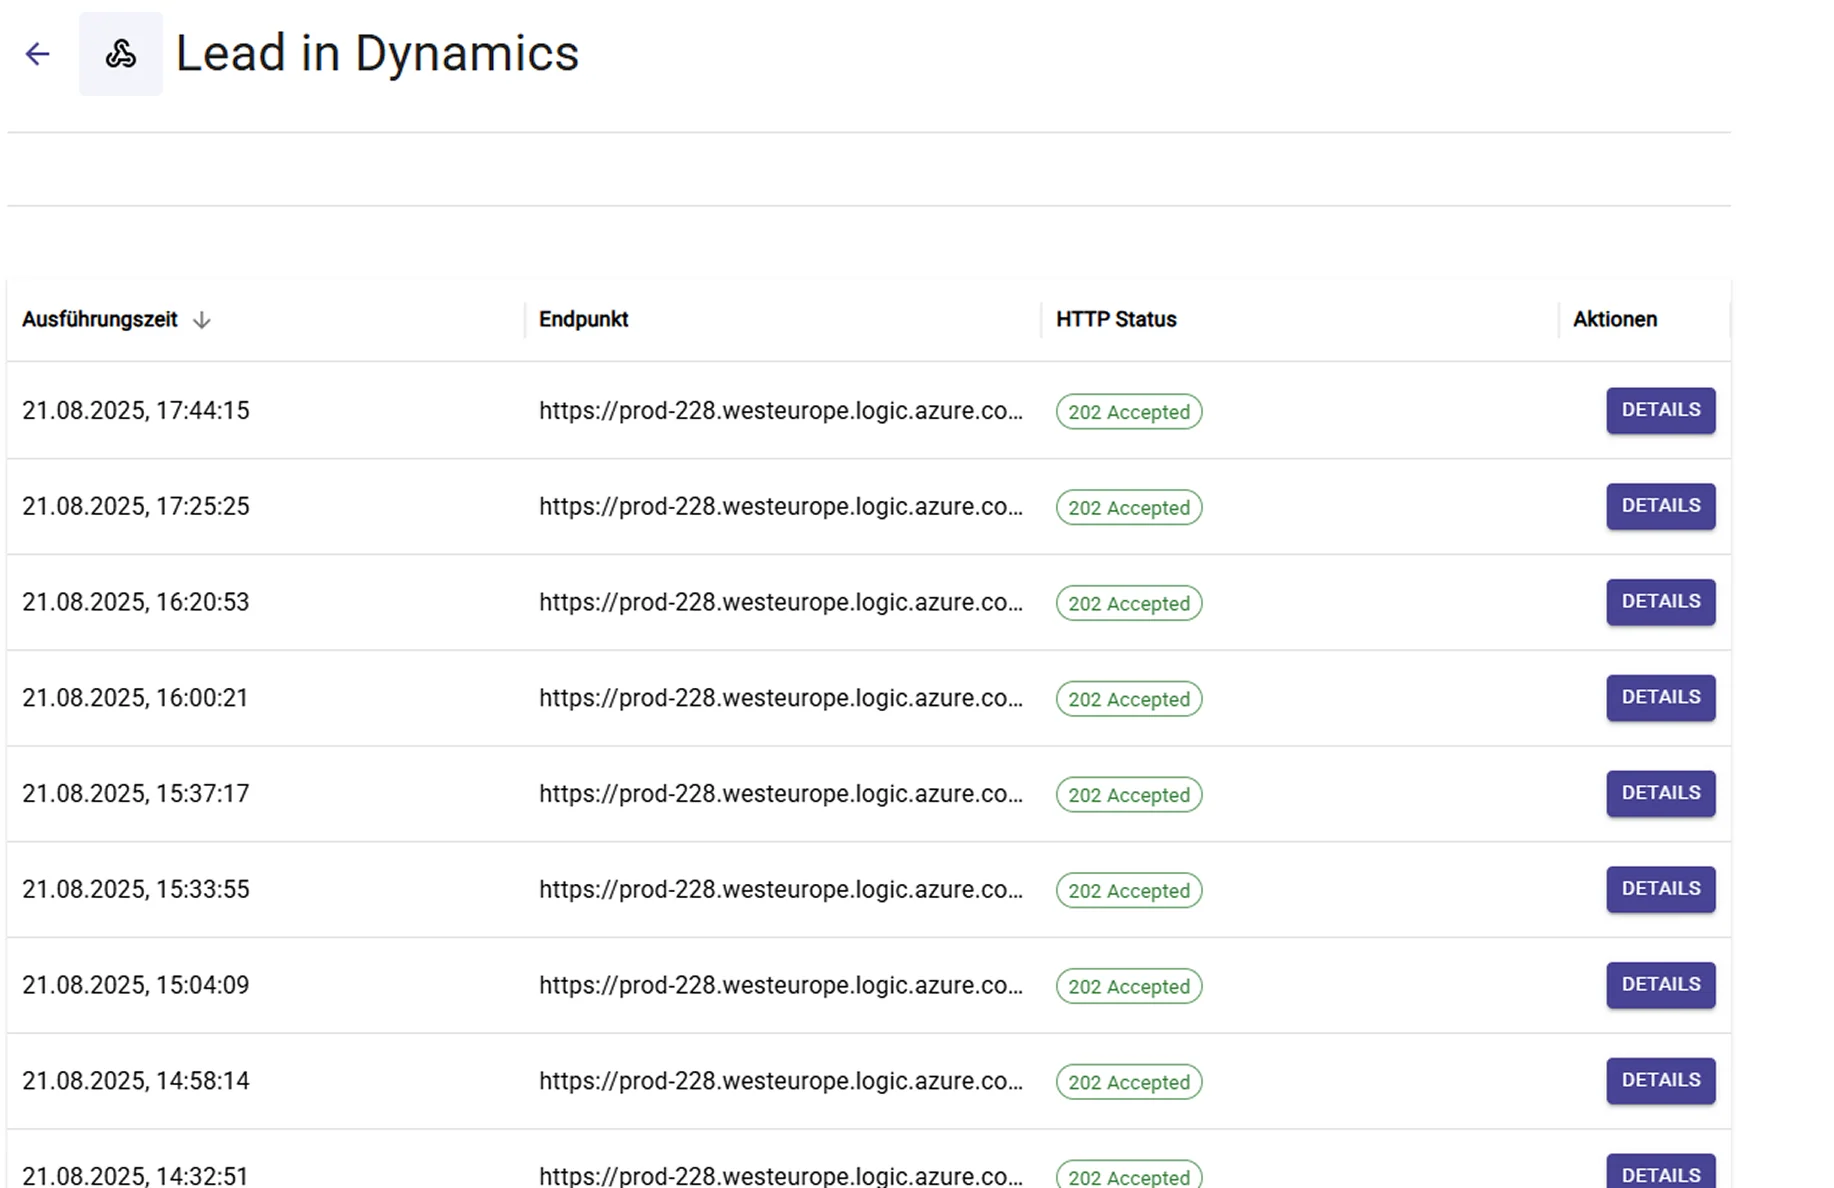Select timestamp 21.08.2025, 17:44:15
The height and width of the screenshot is (1188, 1834).
tap(136, 411)
